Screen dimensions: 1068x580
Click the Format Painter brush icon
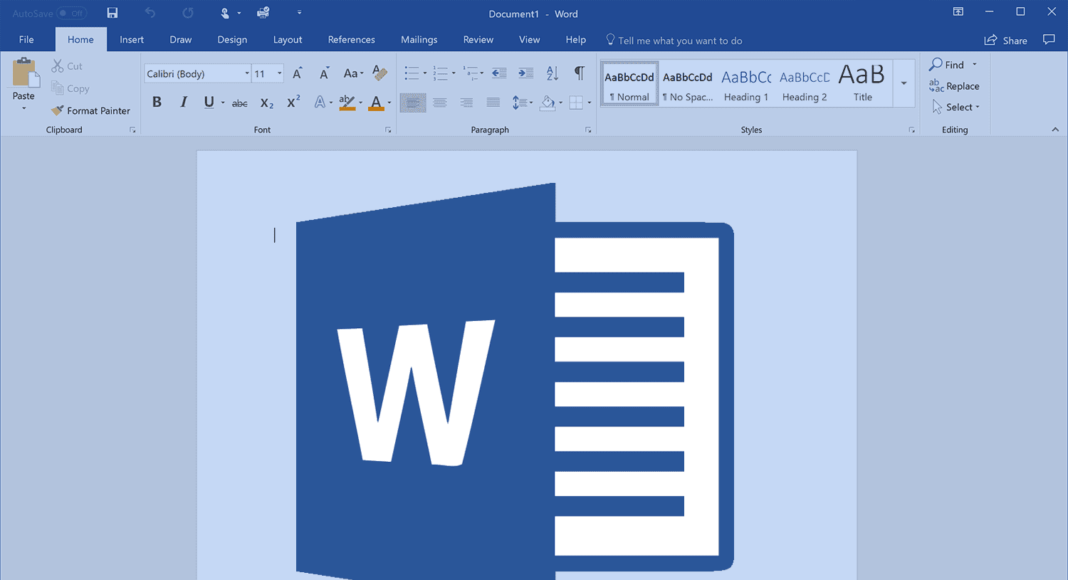pyautogui.click(x=57, y=111)
